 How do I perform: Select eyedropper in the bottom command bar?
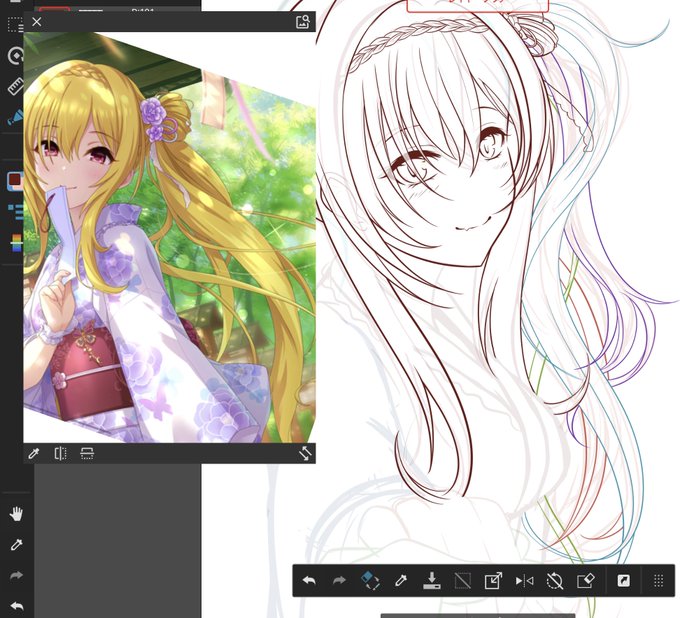point(401,580)
